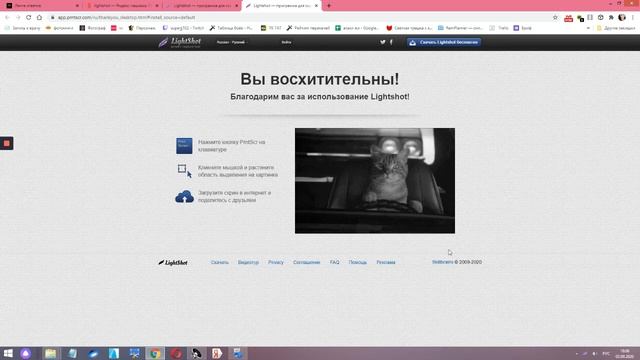
Task: Expand the hidden bookmarks overflow arrow
Action: 588,28
